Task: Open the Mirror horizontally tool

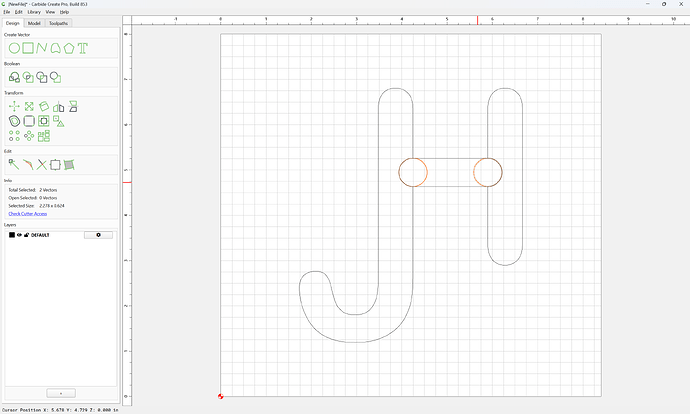Action: (x=59, y=106)
